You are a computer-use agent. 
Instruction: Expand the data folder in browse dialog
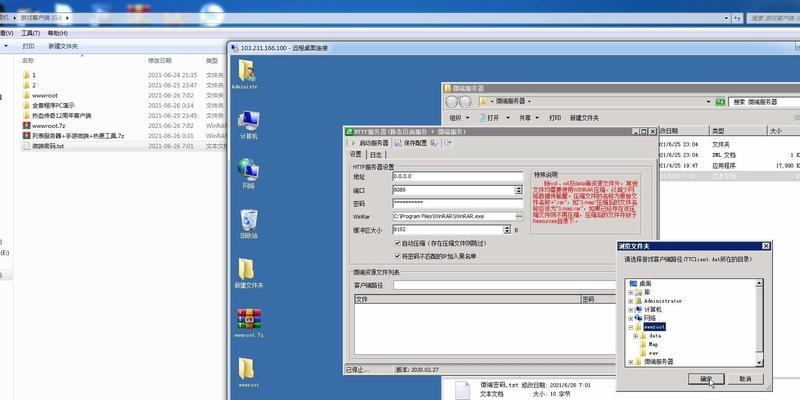(x=636, y=336)
